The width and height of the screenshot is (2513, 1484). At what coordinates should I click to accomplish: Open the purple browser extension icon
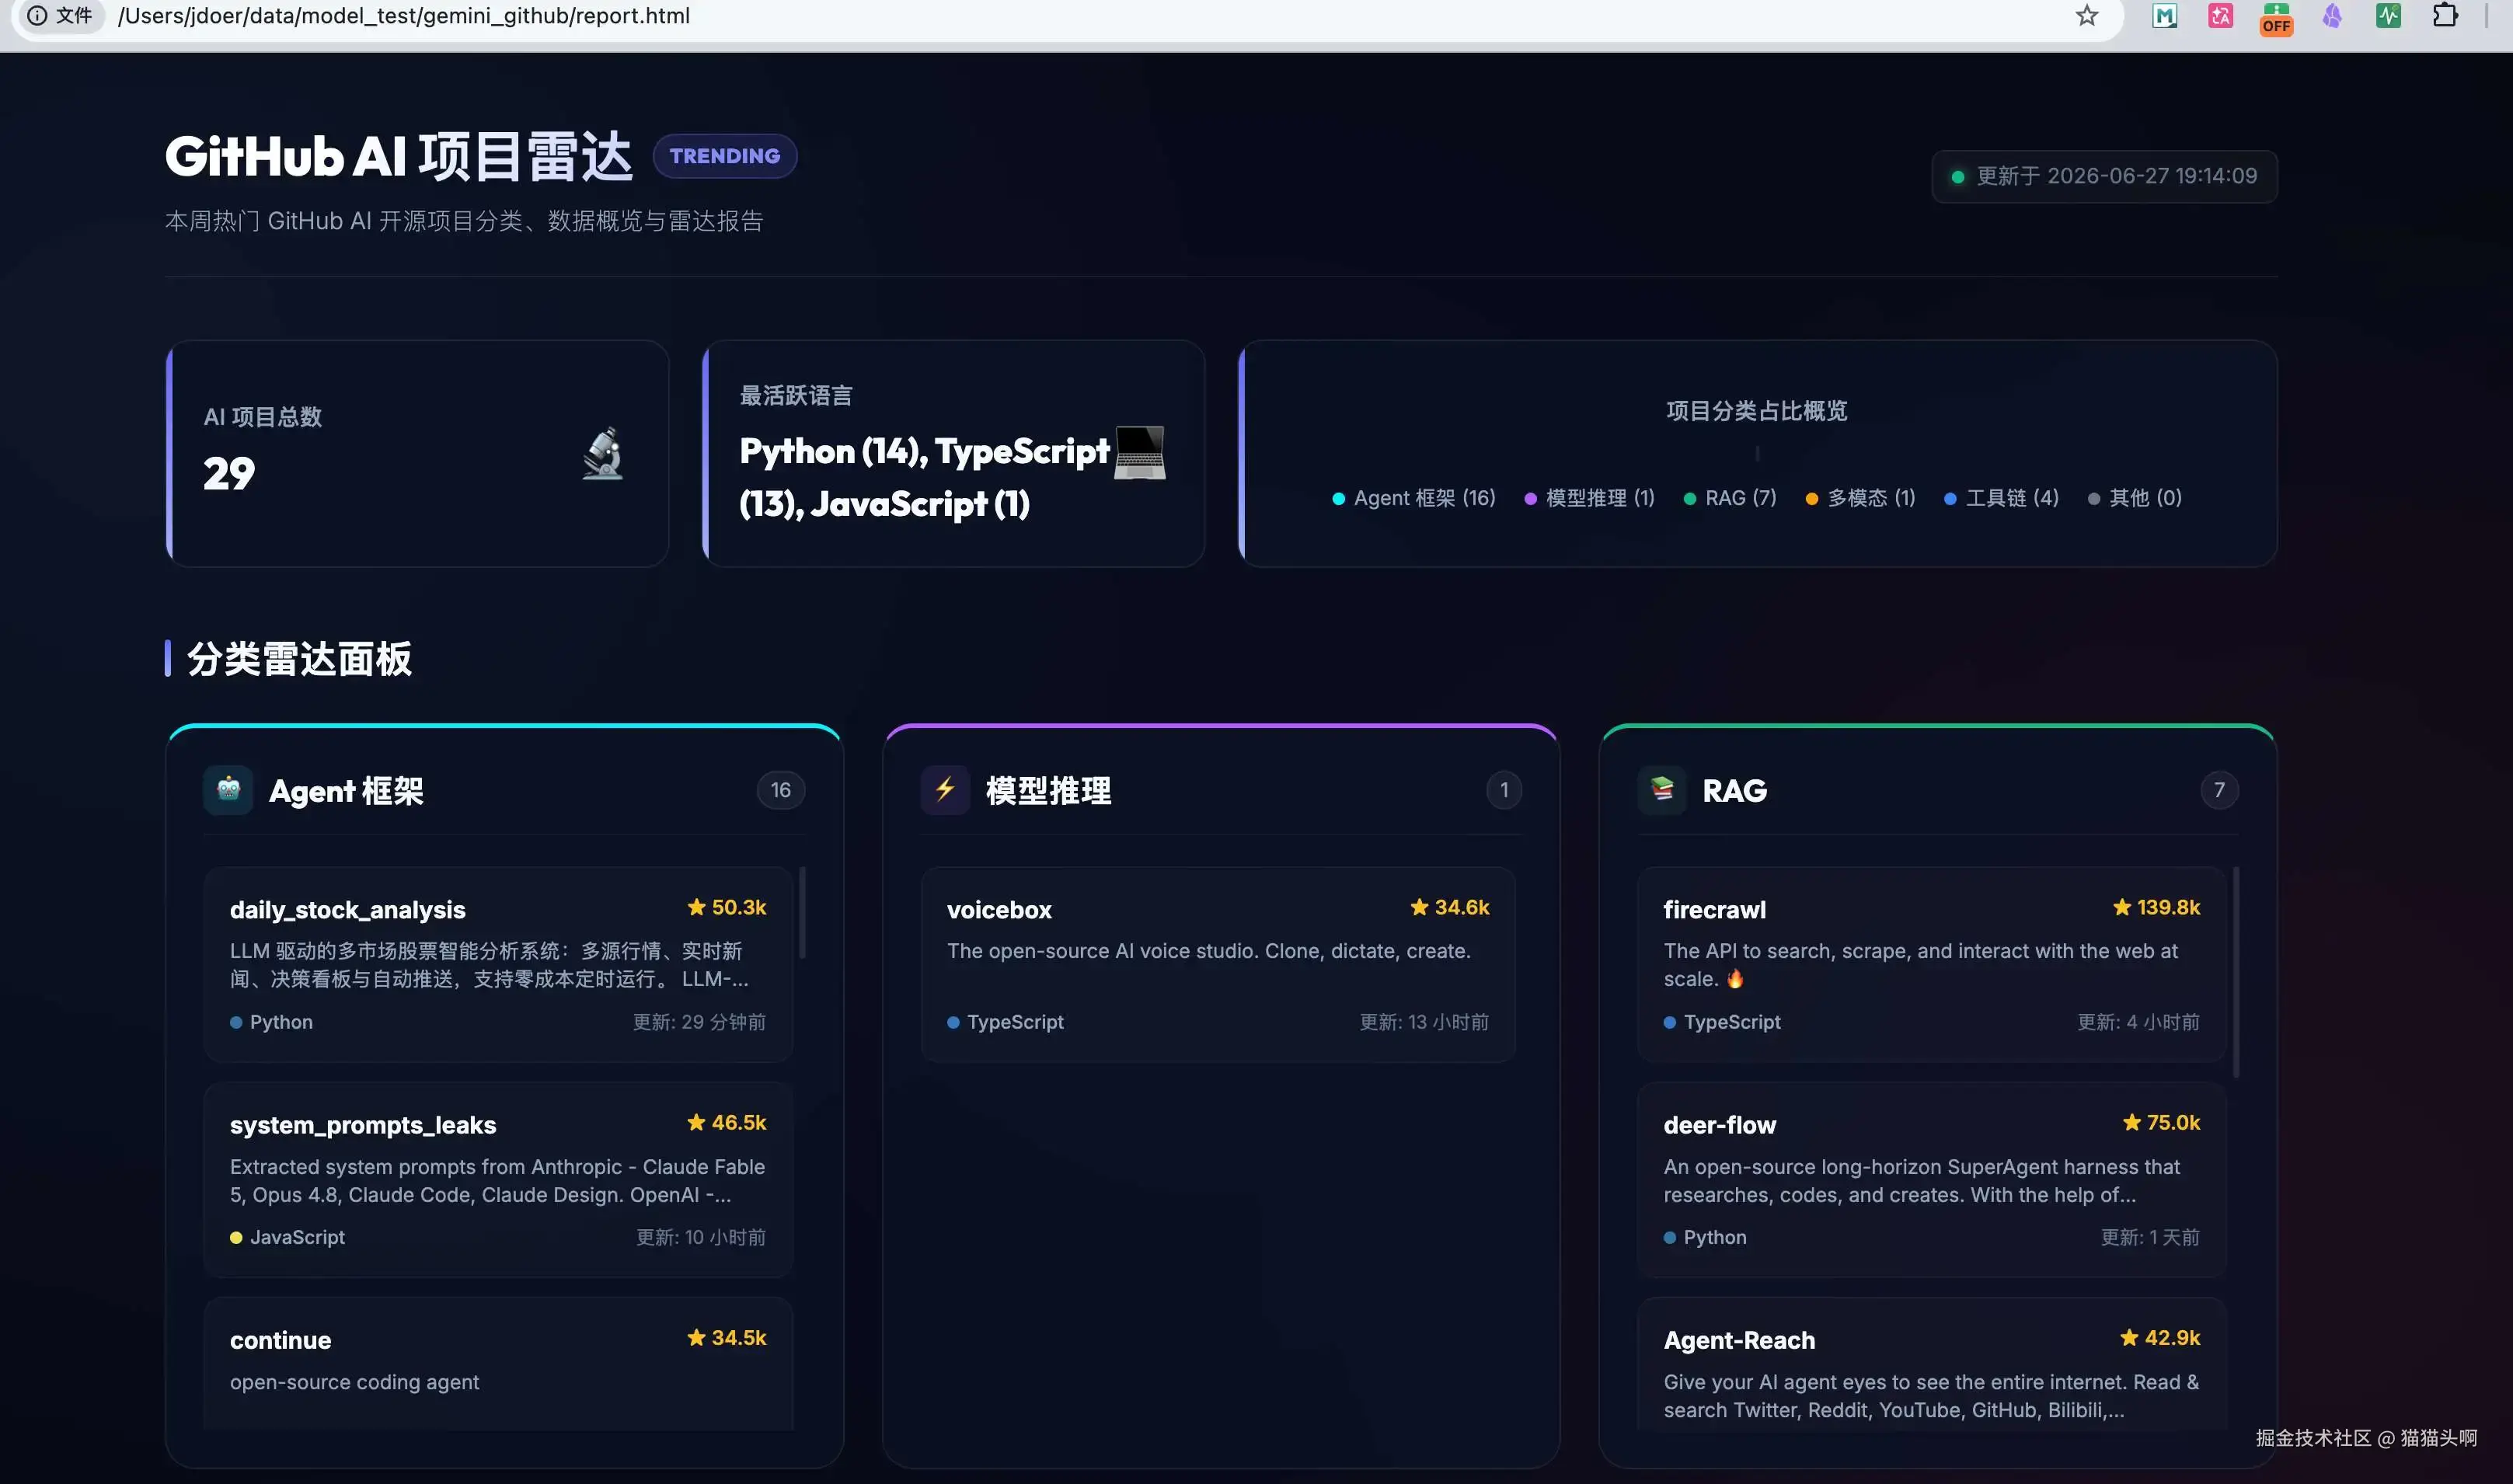click(2332, 16)
